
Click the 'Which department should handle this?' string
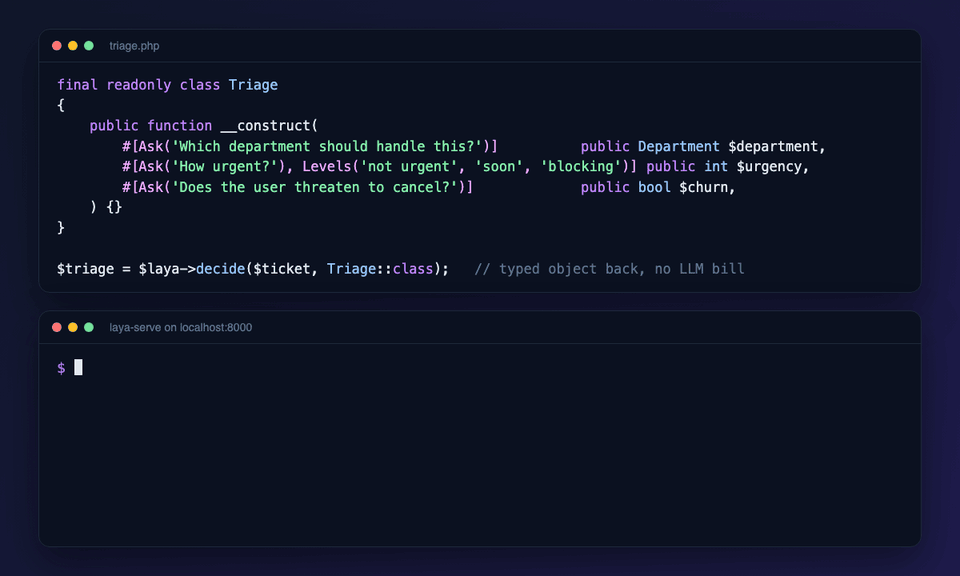pos(327,146)
